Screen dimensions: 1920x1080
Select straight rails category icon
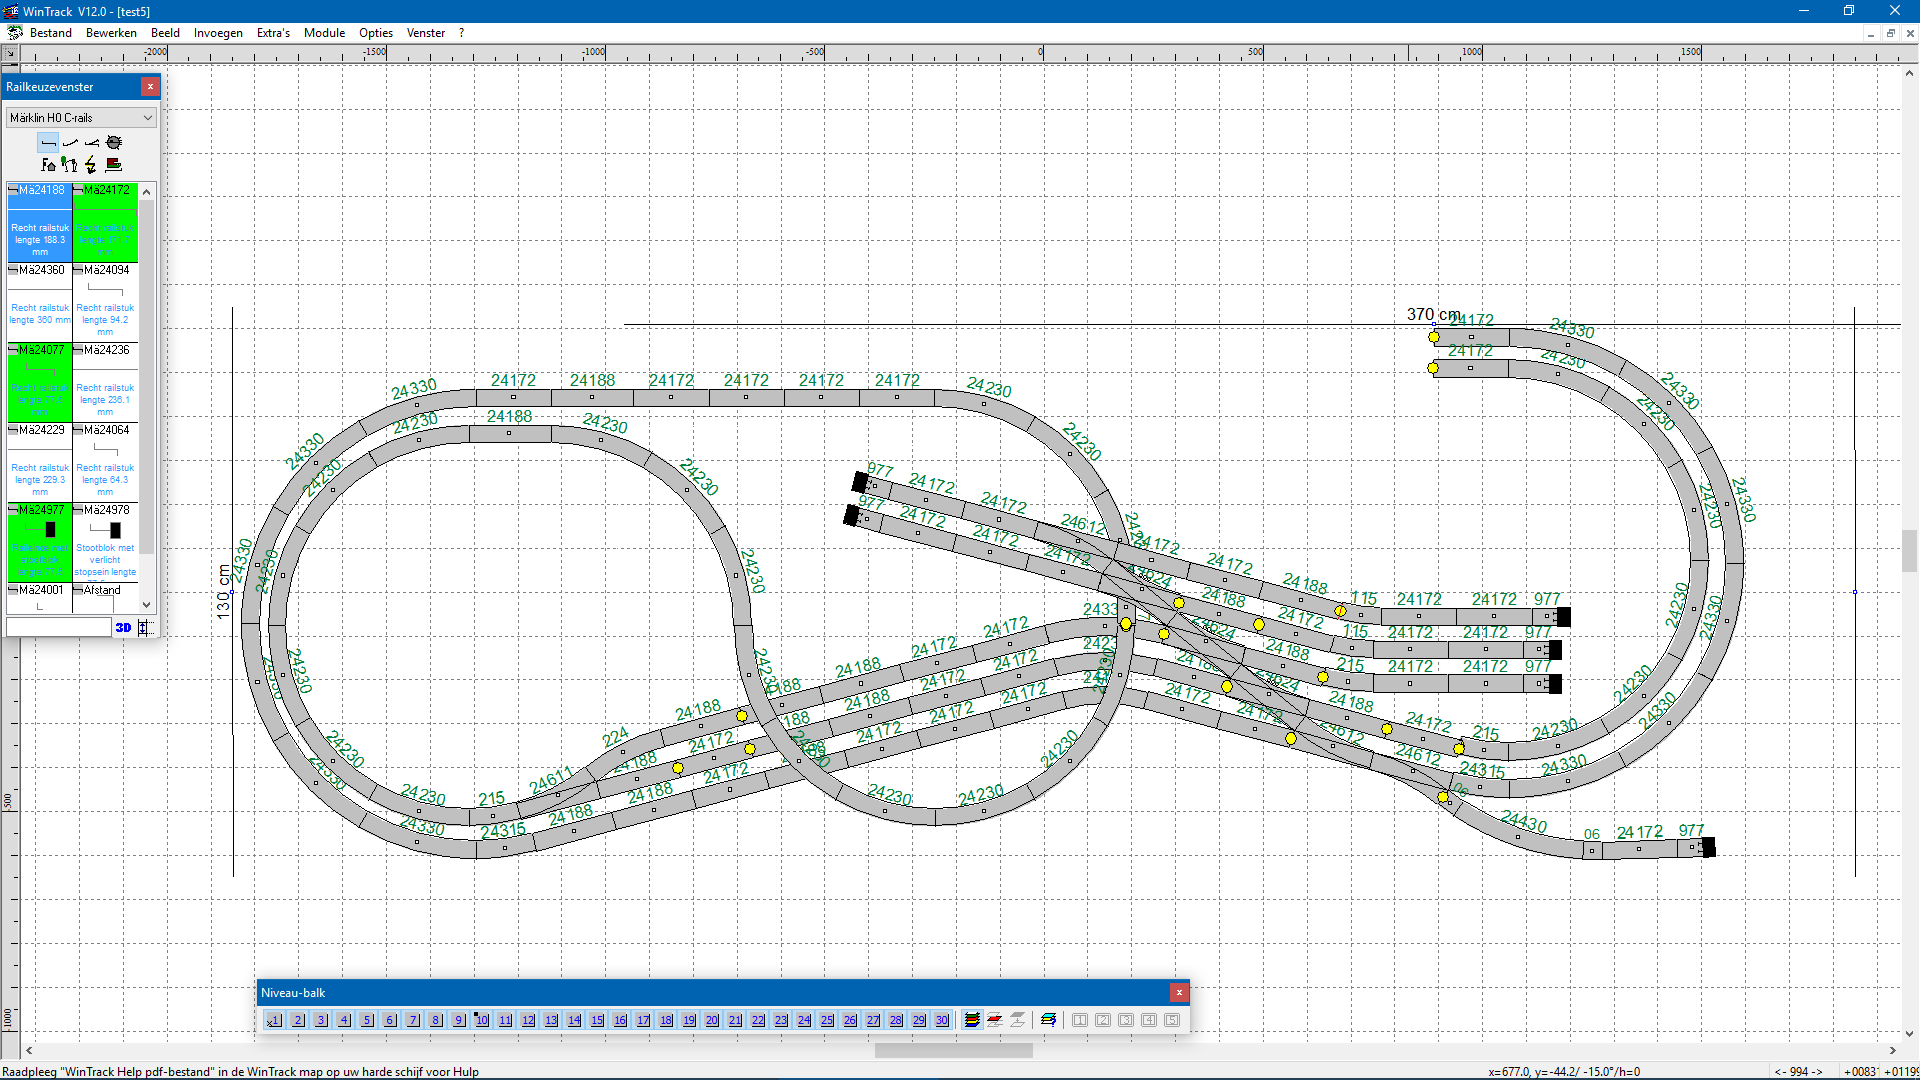(48, 143)
